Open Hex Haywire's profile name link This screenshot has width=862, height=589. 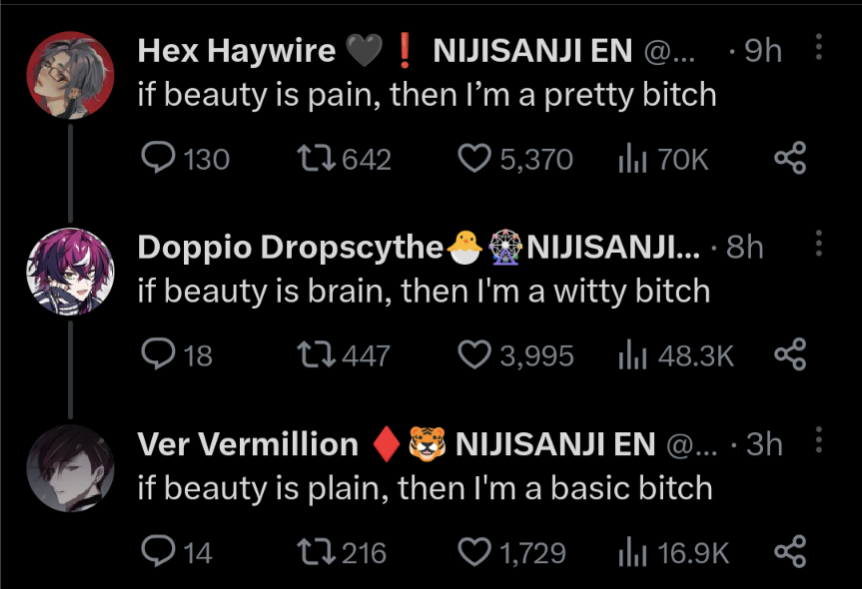click(x=236, y=51)
